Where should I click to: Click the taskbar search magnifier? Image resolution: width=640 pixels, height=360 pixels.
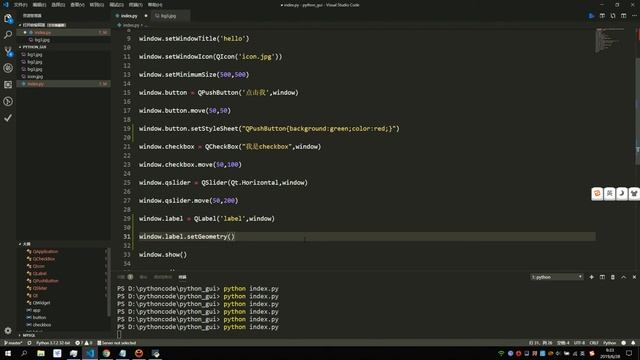[24, 353]
